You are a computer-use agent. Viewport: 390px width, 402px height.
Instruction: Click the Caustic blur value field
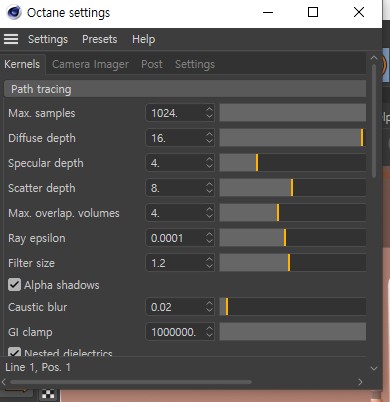[175, 307]
